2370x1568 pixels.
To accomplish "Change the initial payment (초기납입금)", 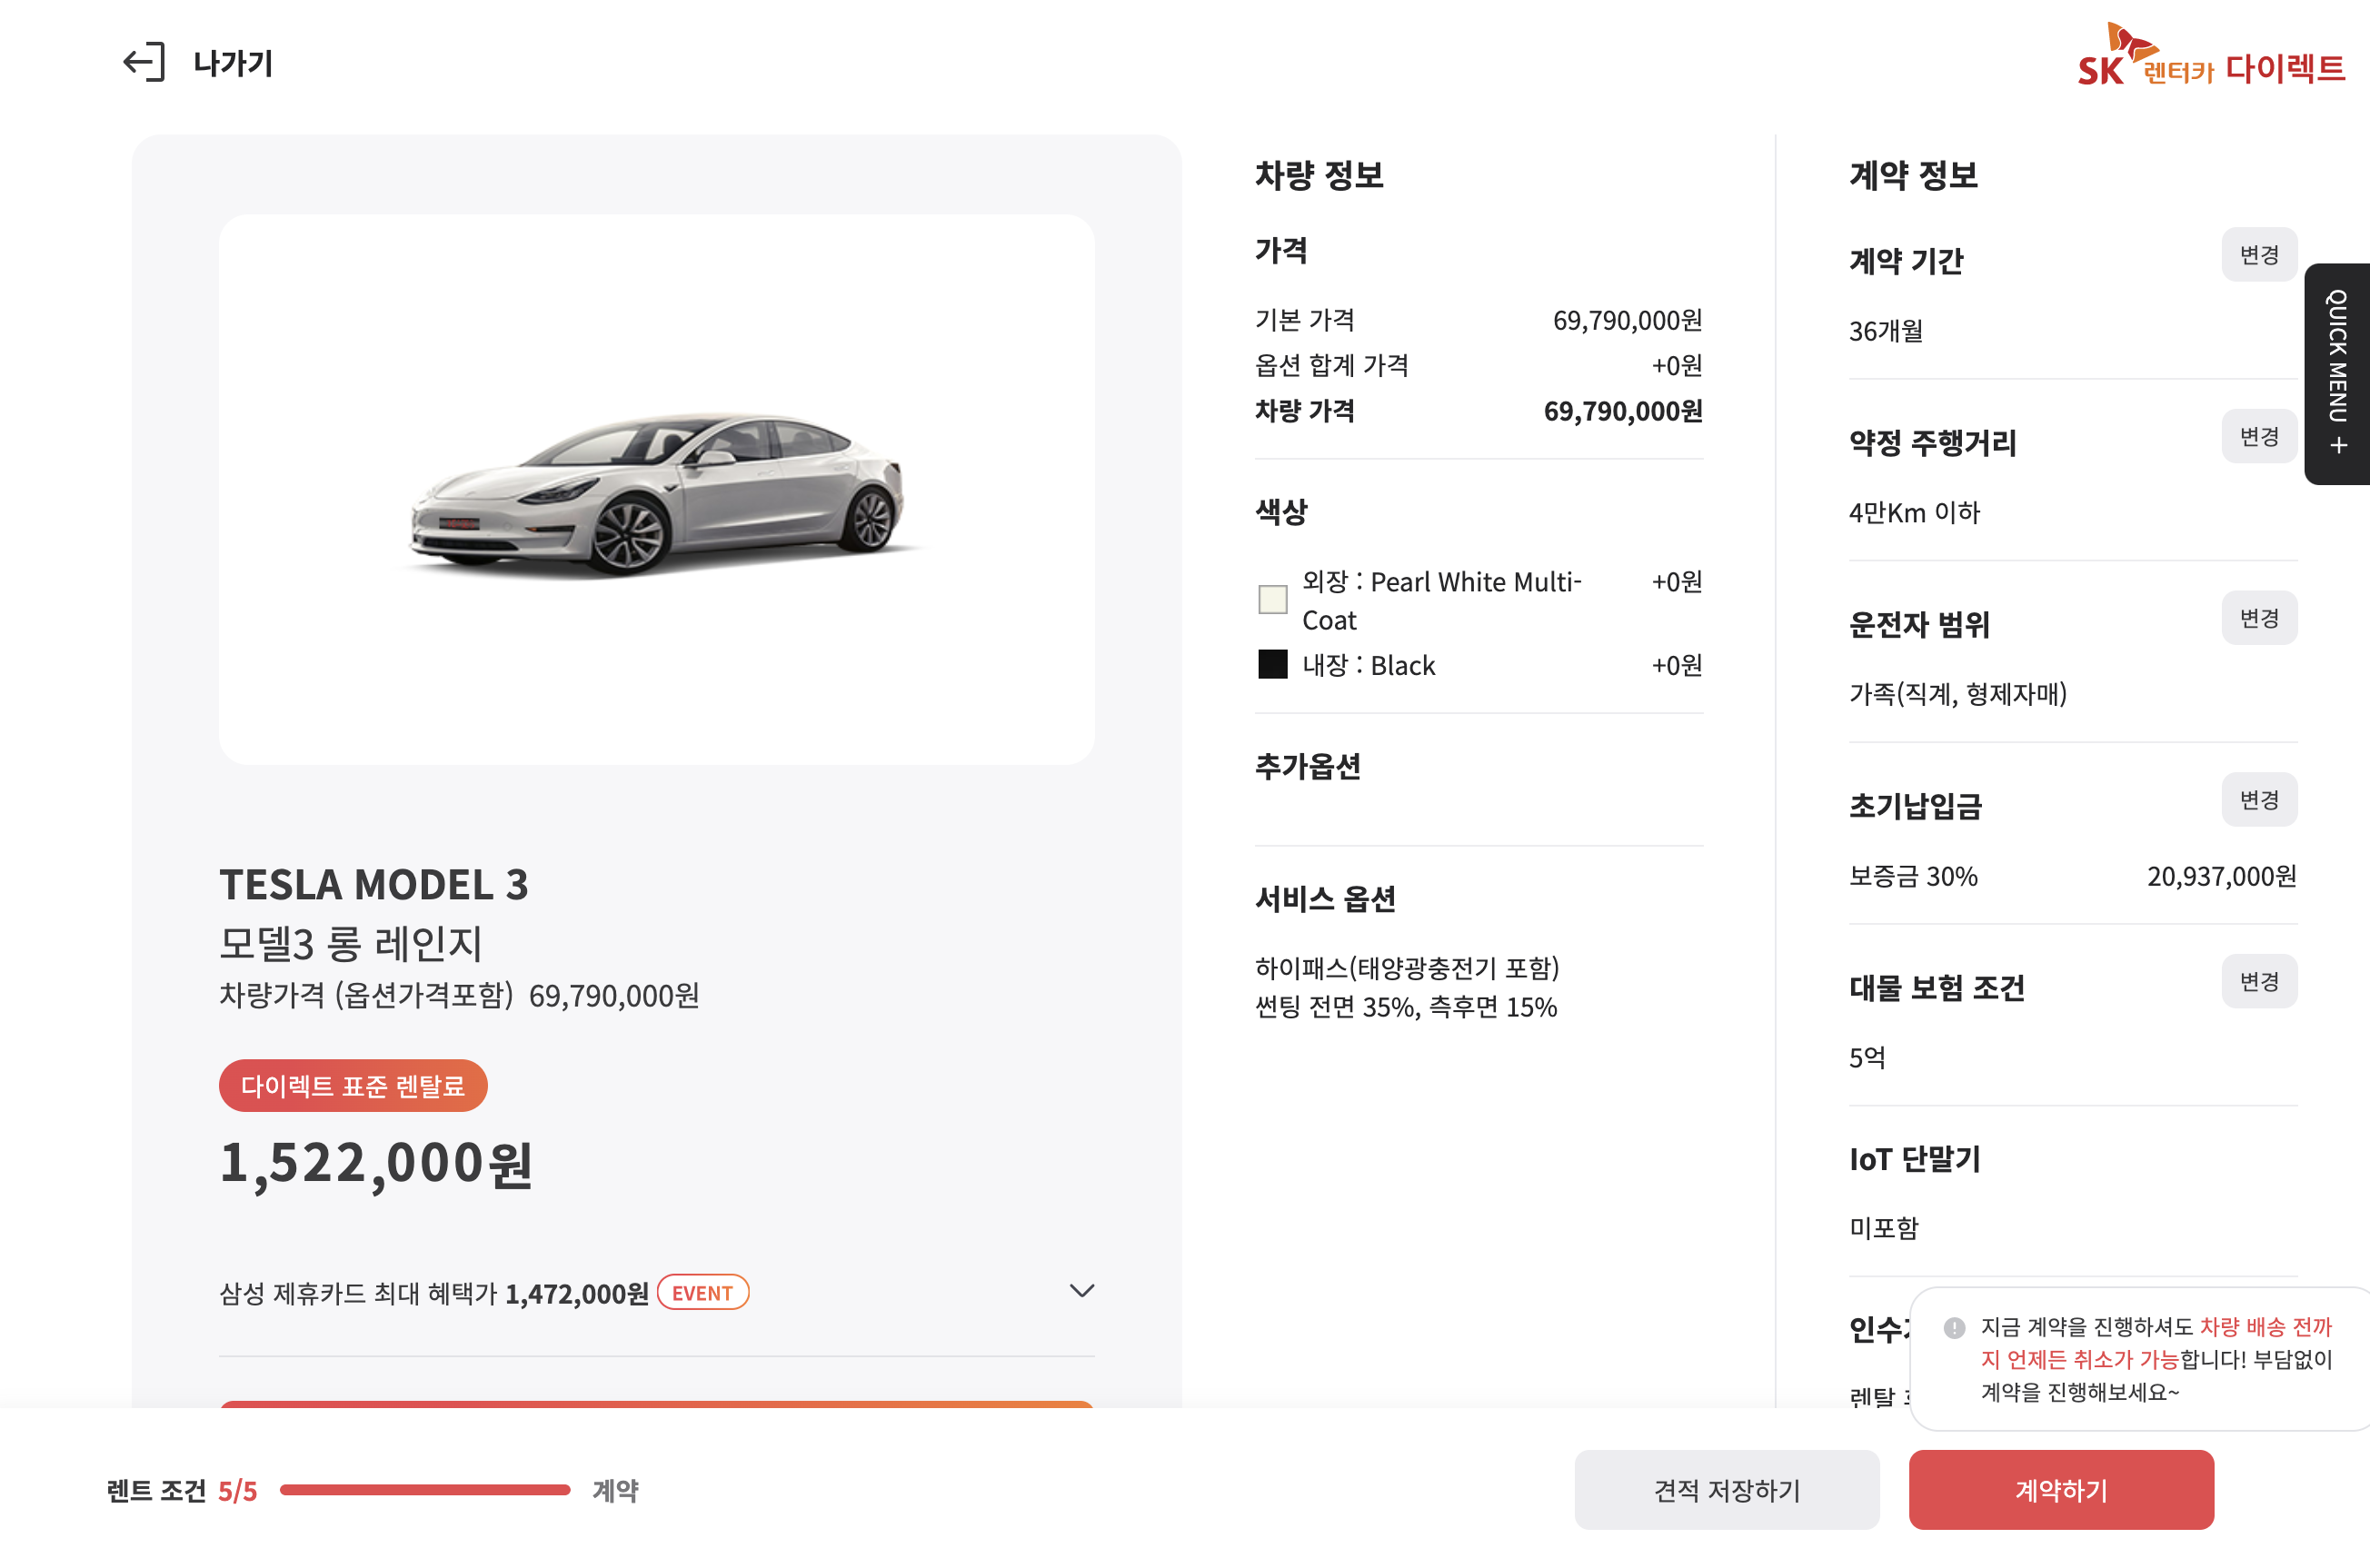I will click(2258, 799).
